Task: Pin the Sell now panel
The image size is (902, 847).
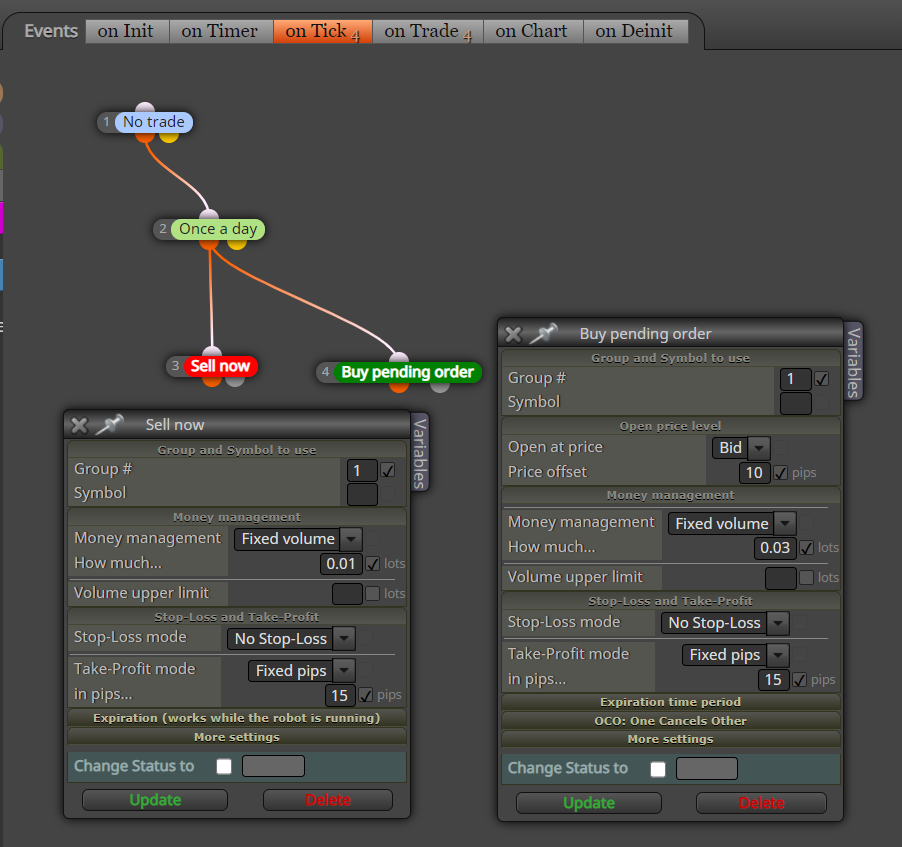Action: (109, 425)
